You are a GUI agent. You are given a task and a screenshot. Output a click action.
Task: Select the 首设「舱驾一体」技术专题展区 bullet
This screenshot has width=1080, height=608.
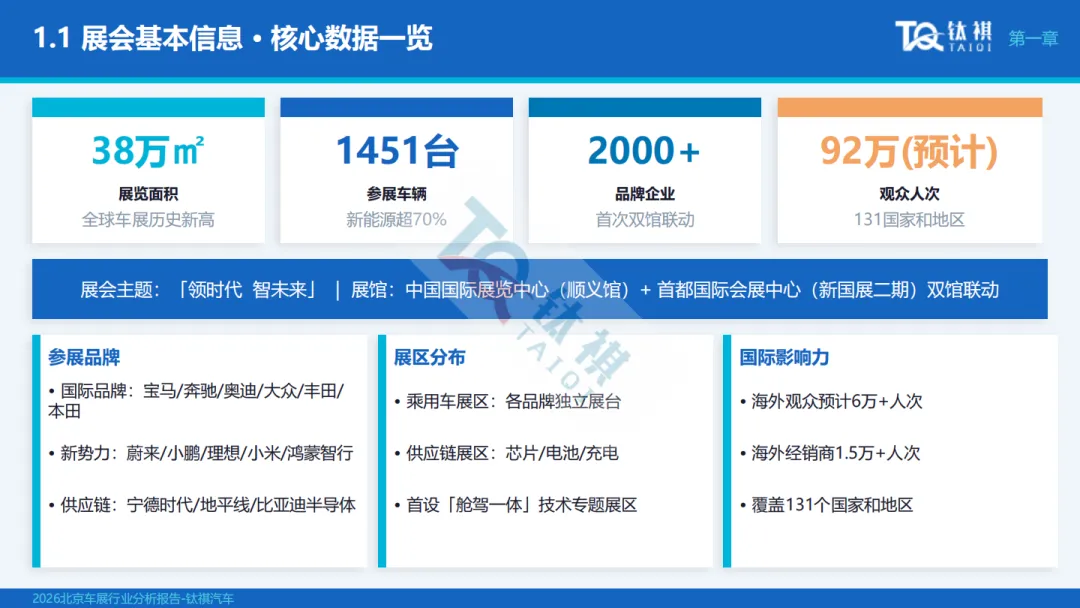[516, 505]
